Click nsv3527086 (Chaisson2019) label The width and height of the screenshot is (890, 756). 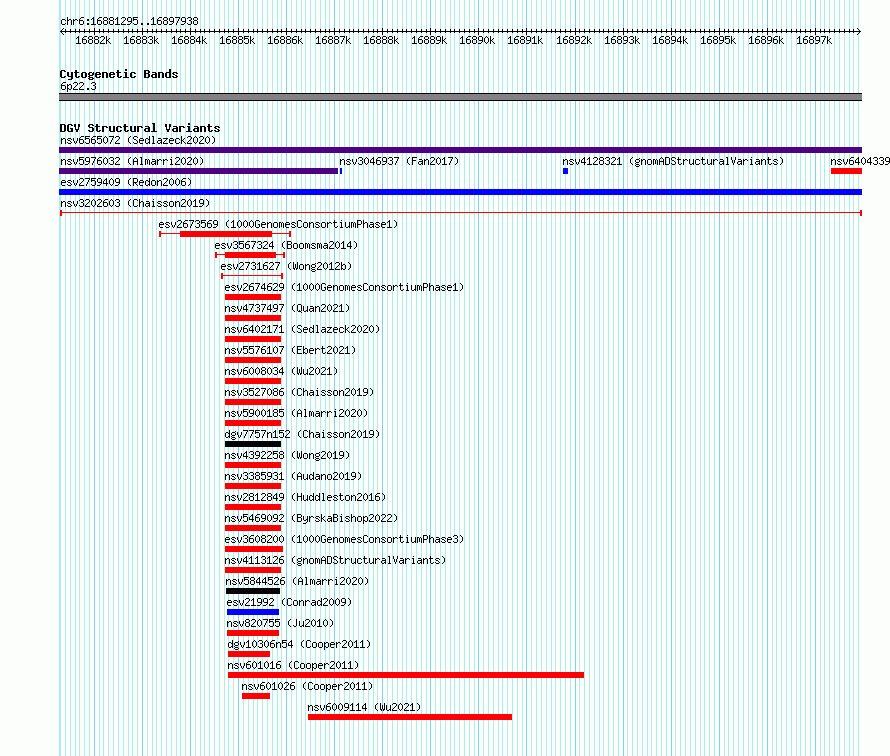coord(299,392)
